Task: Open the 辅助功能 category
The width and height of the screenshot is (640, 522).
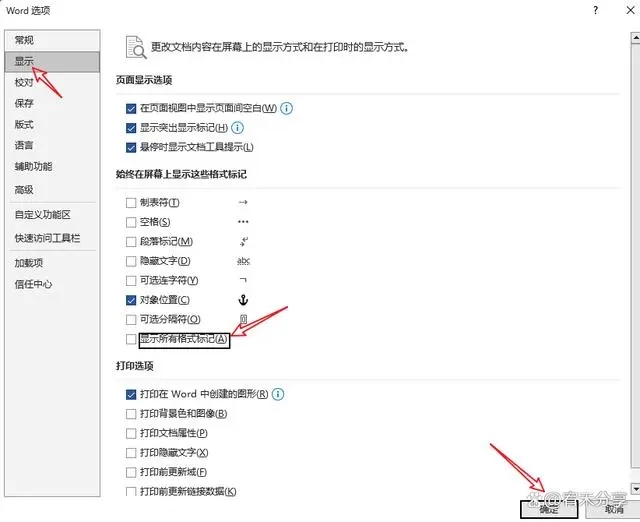Action: (x=52, y=167)
